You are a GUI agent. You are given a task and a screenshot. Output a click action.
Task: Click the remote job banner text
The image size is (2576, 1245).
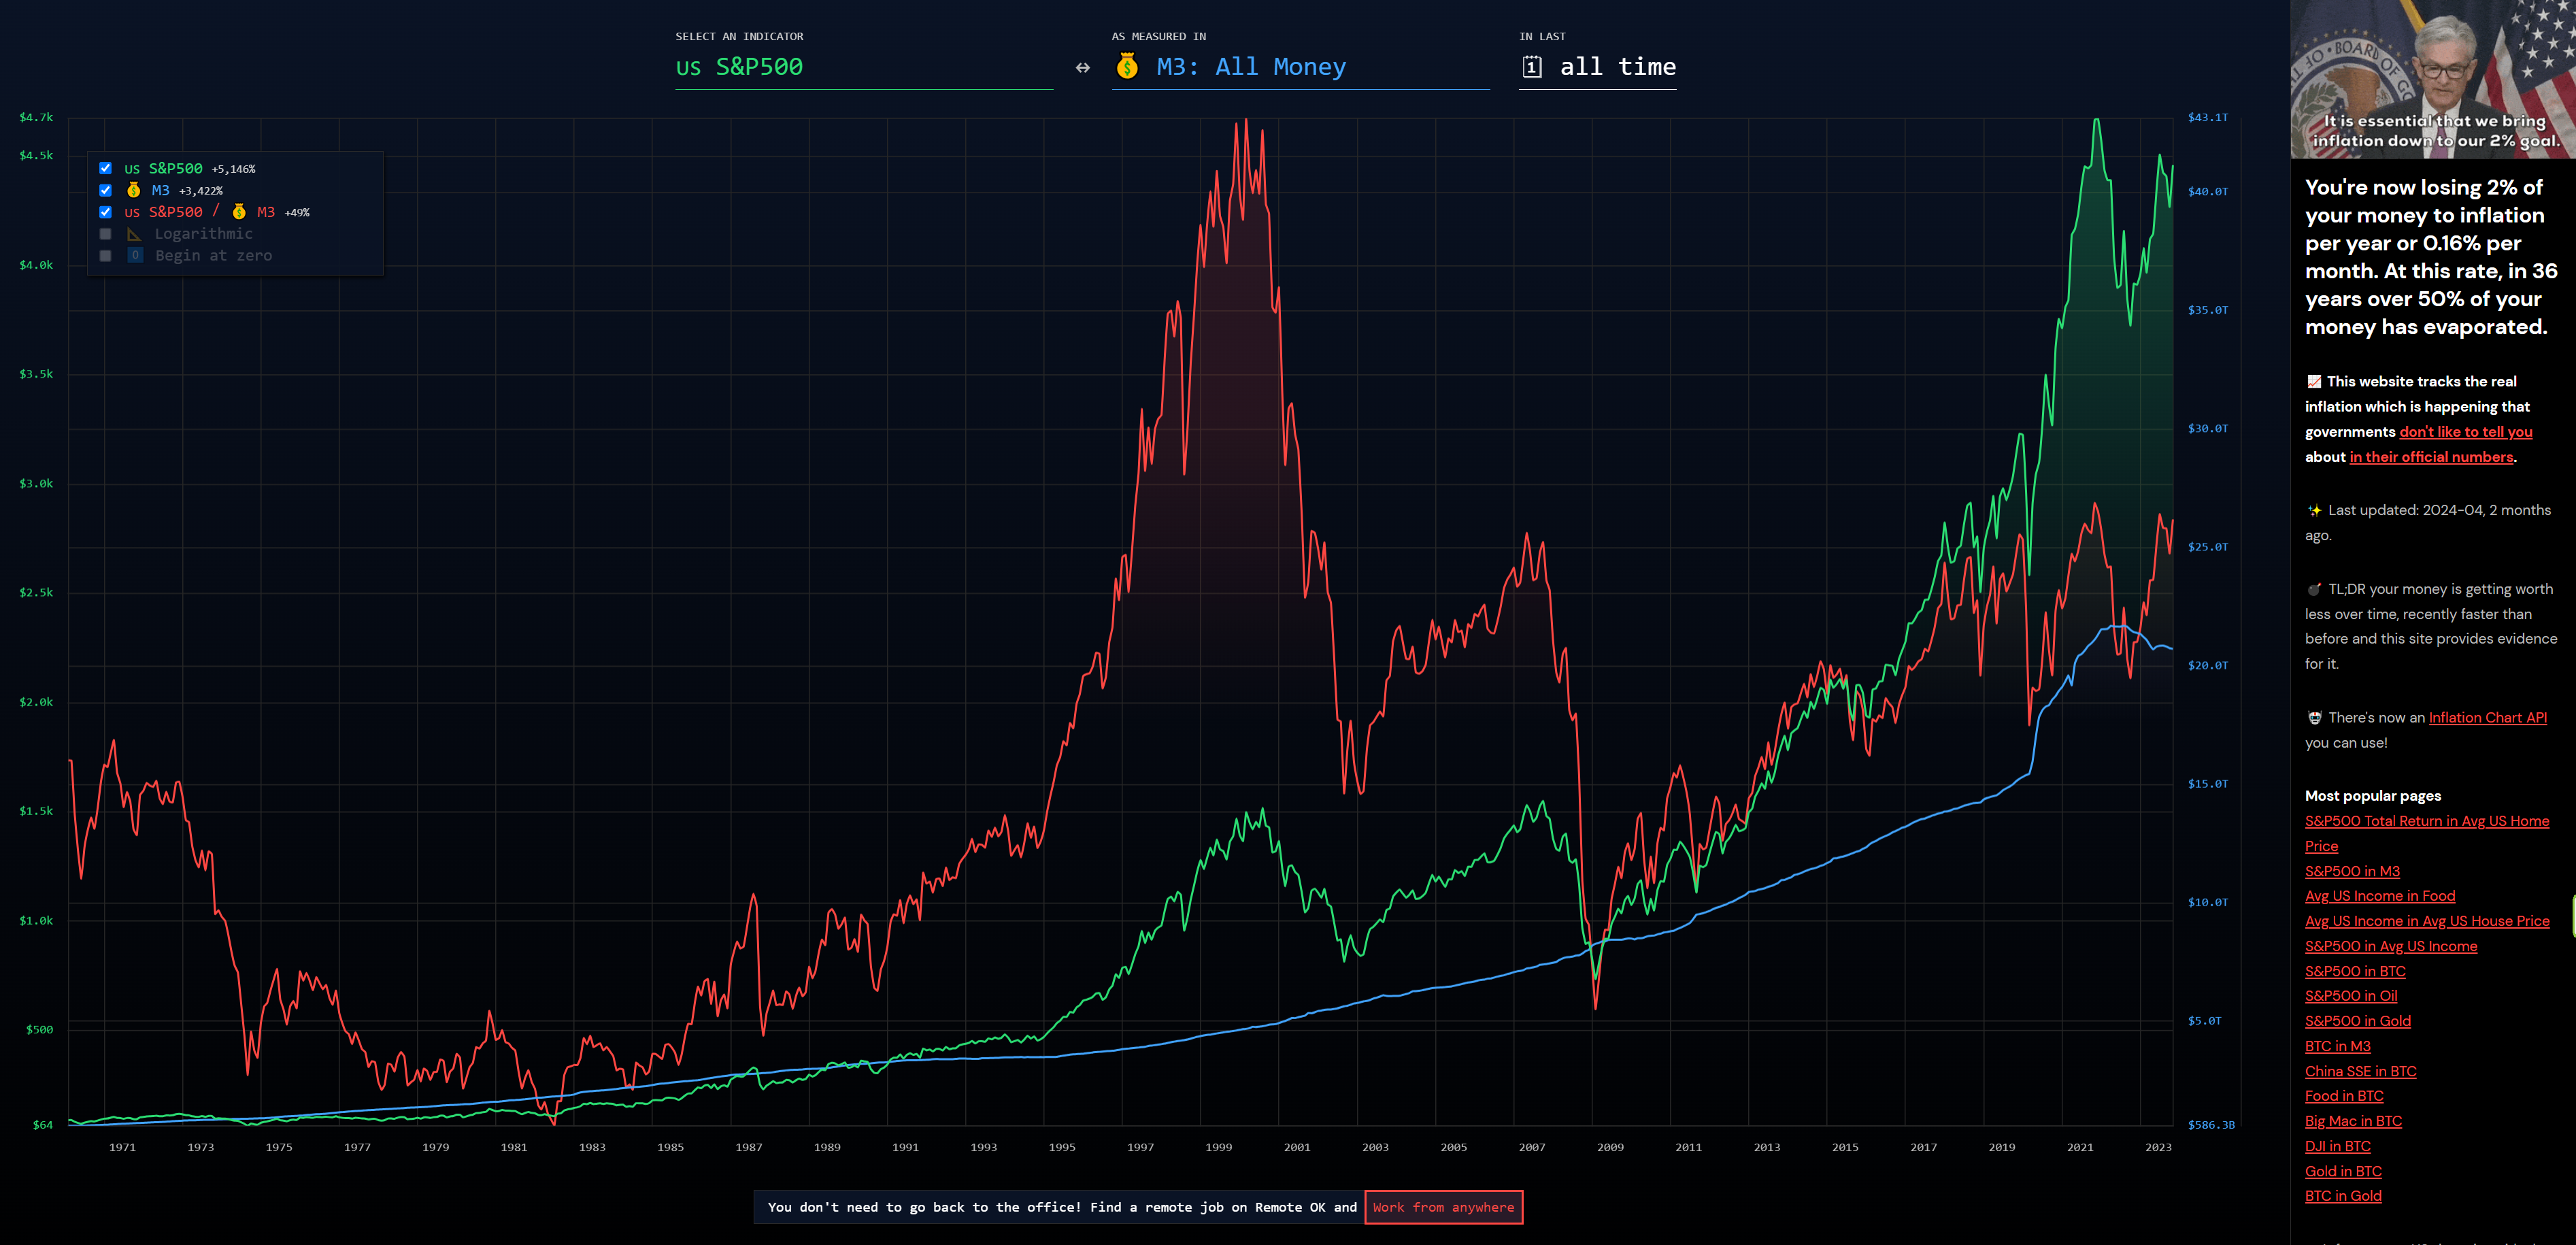(1062, 1207)
